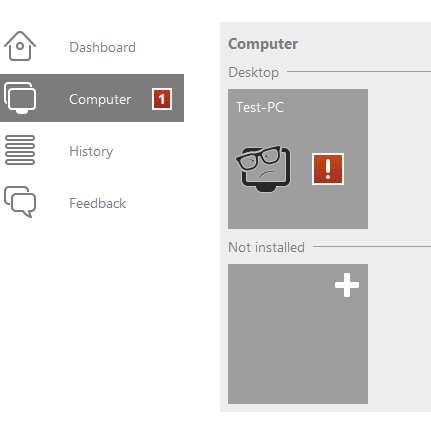Click the red notification badge showing 1

pos(162,99)
